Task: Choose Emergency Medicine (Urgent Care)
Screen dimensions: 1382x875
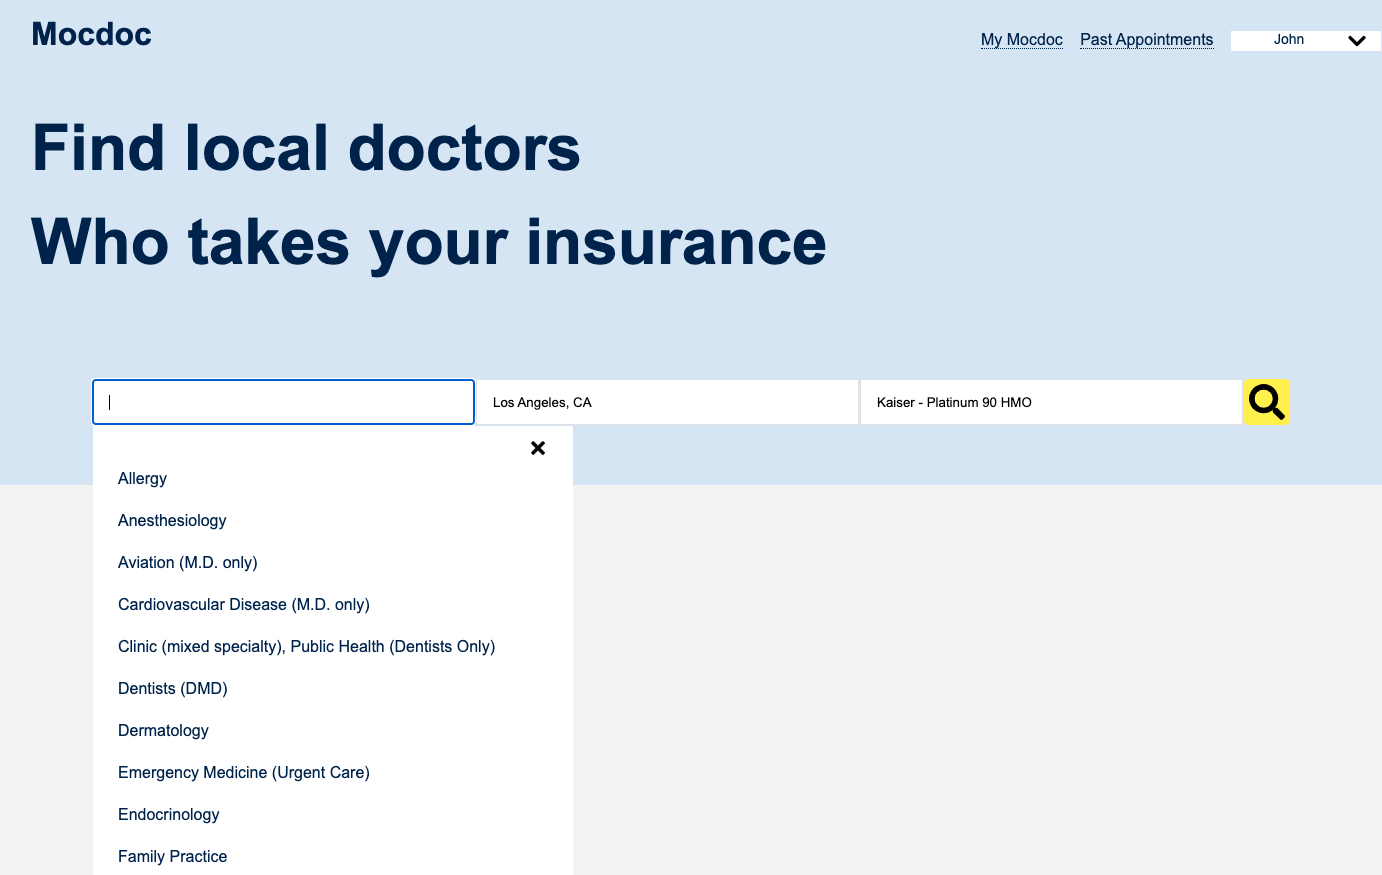Action: (244, 773)
